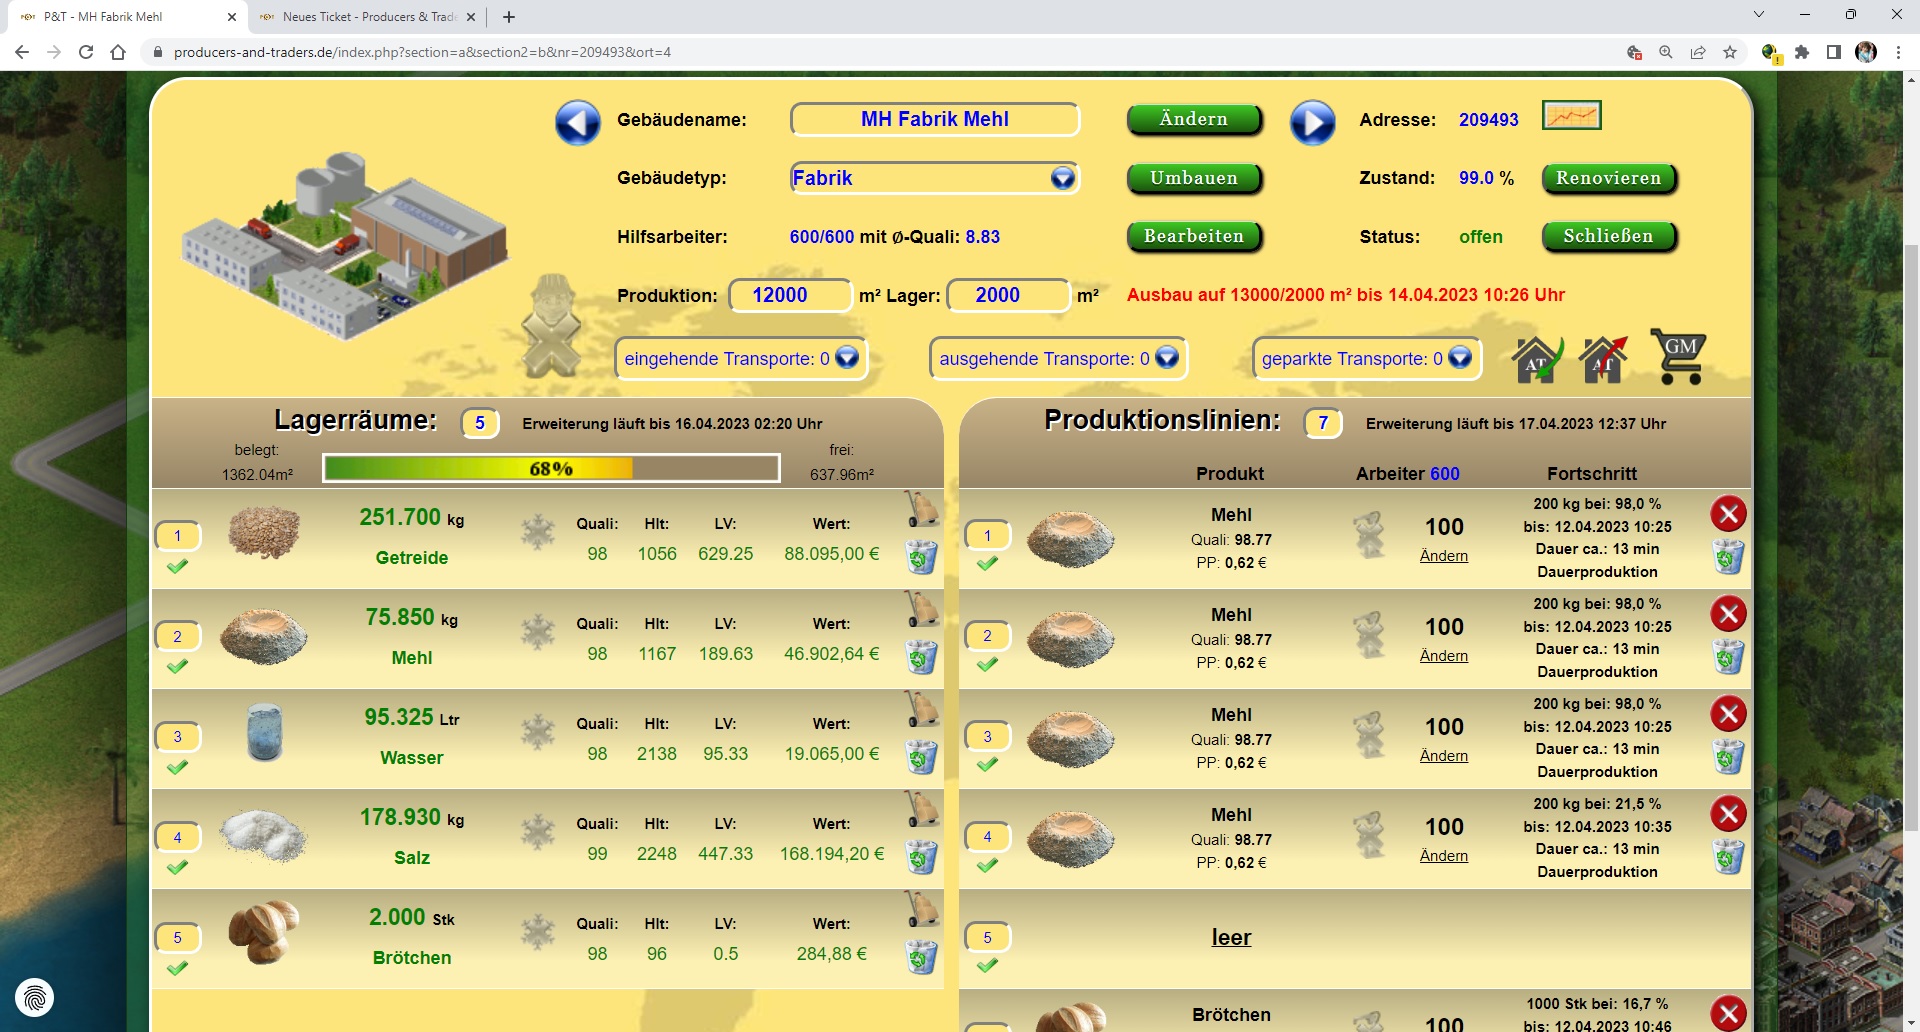Open the Gebäudetyp Fabrik dropdown
Screen dimensions: 1920x1032
934,178
